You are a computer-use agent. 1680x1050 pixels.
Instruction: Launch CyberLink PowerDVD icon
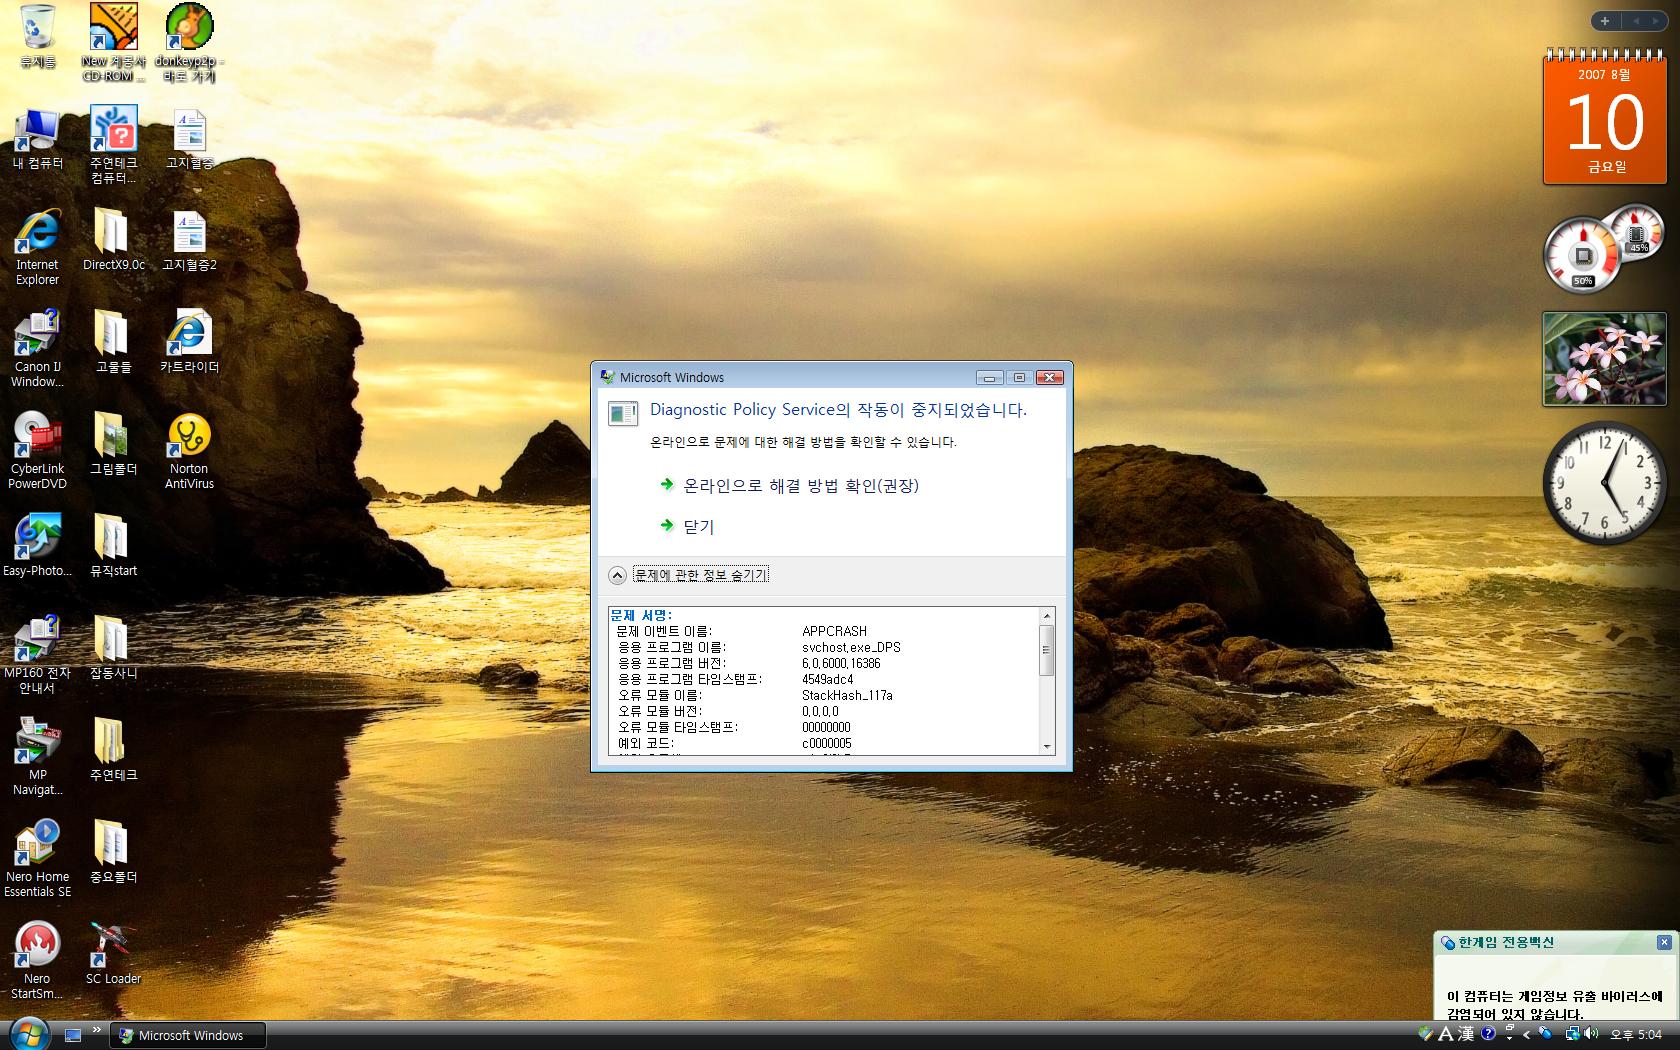[x=37, y=450]
